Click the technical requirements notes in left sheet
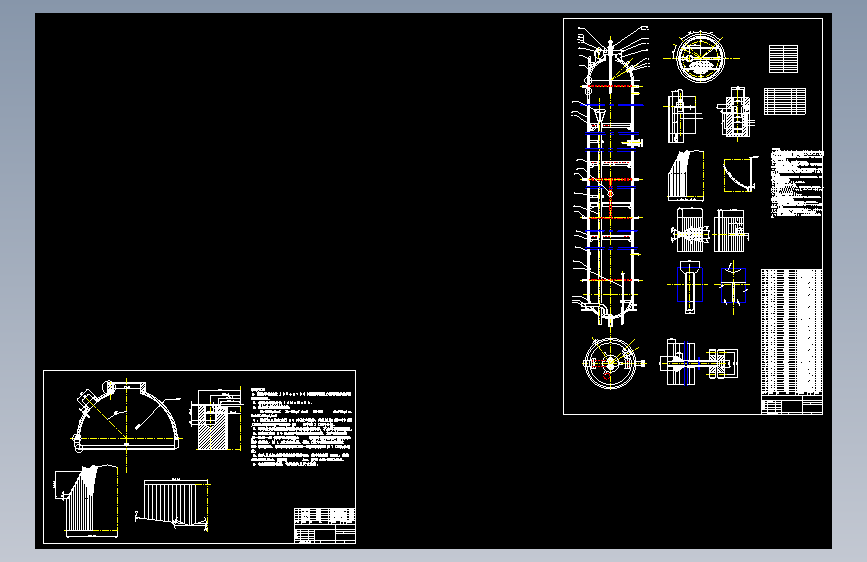This screenshot has height=562, width=867. [x=301, y=428]
